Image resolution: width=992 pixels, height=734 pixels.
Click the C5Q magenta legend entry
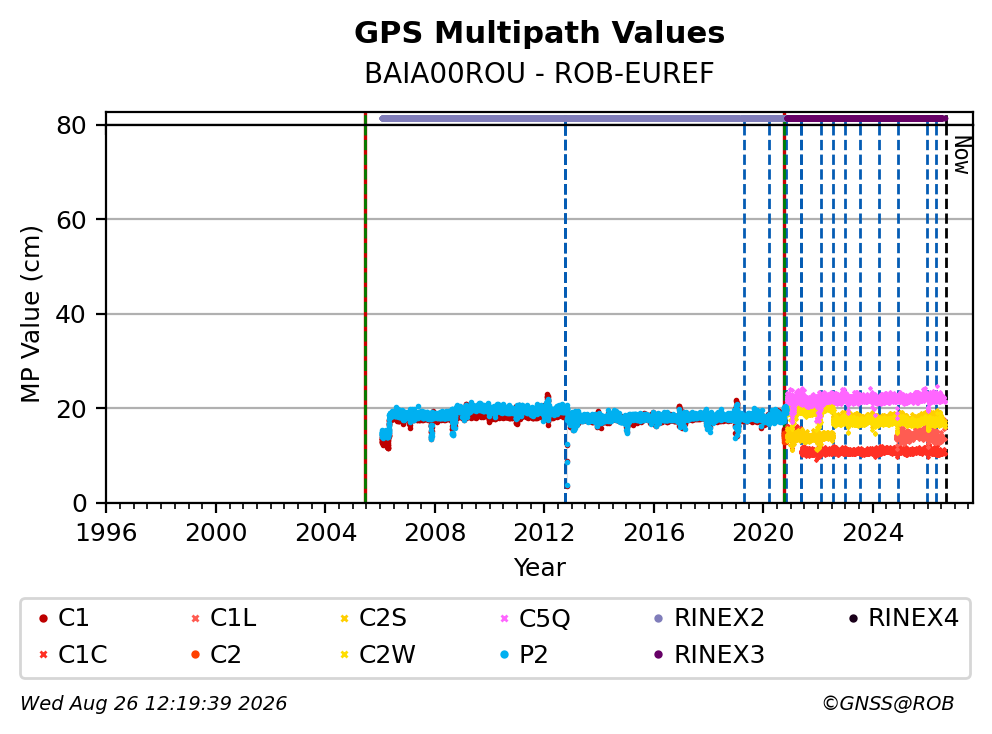[535, 618]
